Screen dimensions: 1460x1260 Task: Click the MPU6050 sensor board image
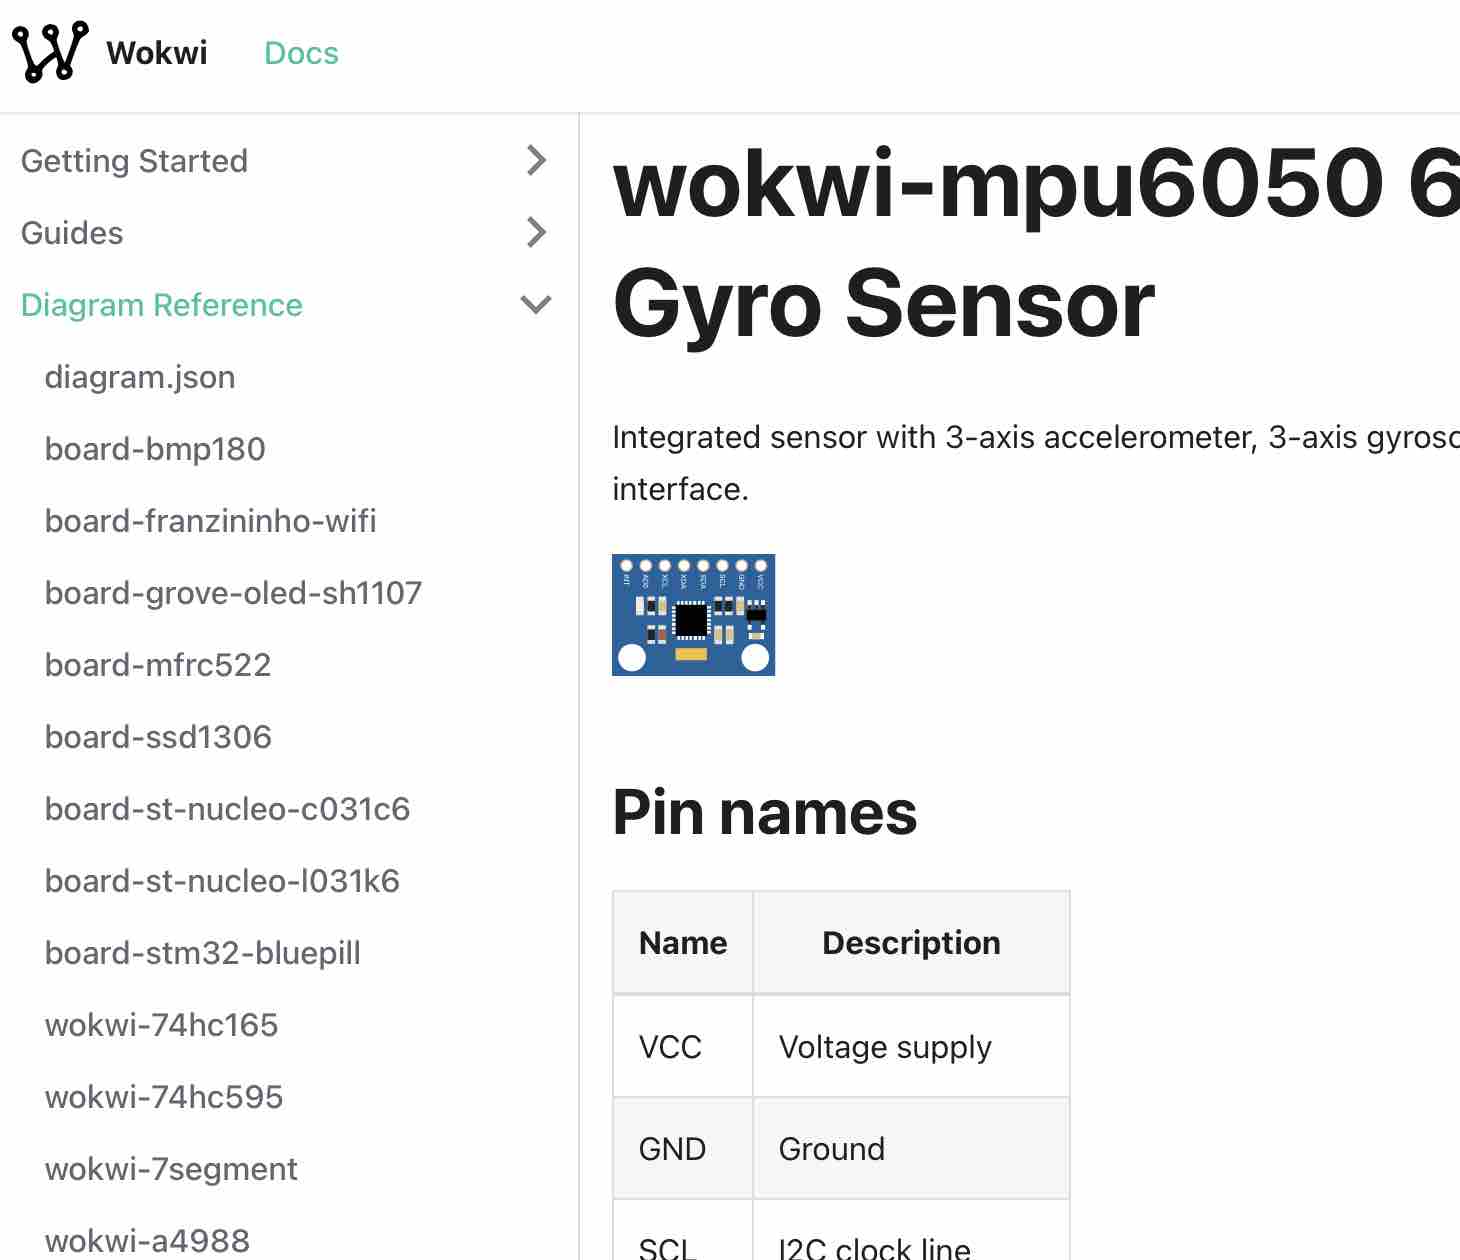coord(693,615)
